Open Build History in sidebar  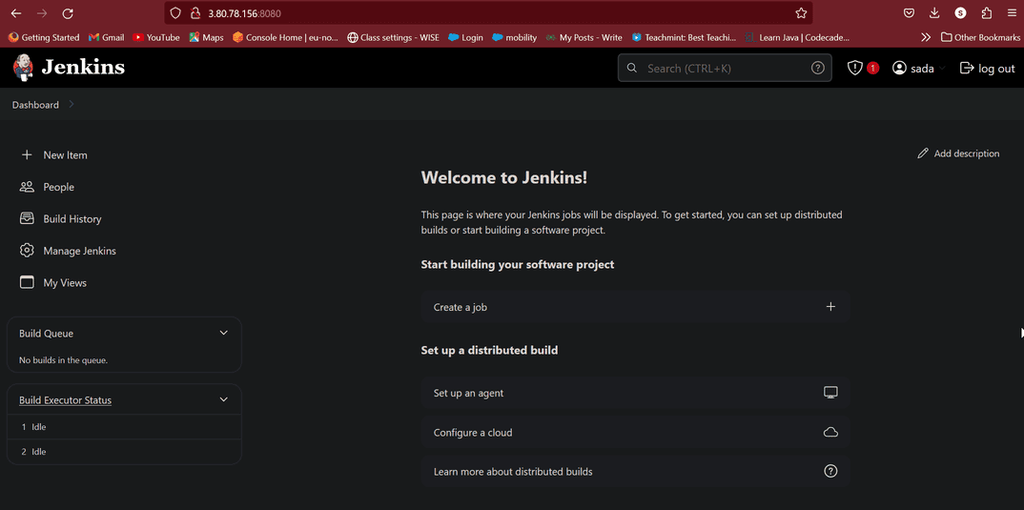pos(72,219)
